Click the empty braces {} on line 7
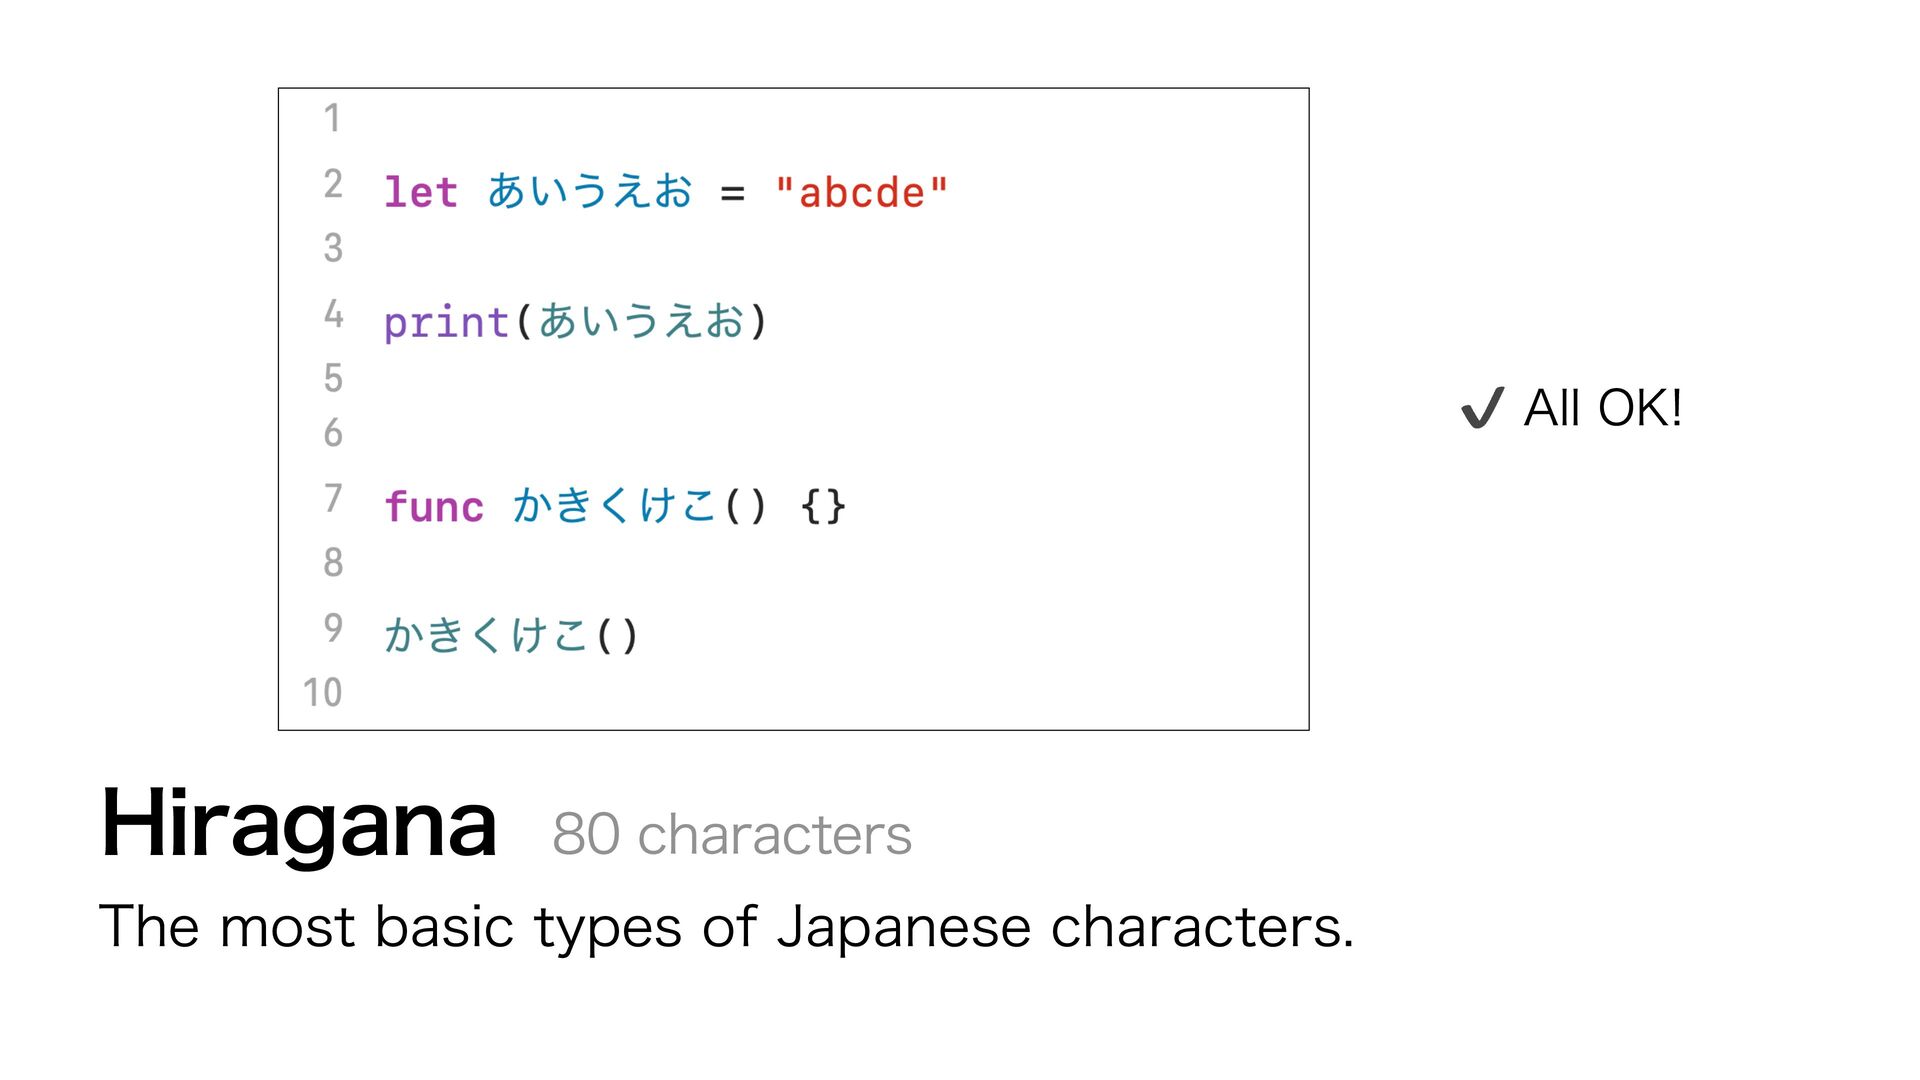The height and width of the screenshot is (1080, 1920). (x=823, y=506)
